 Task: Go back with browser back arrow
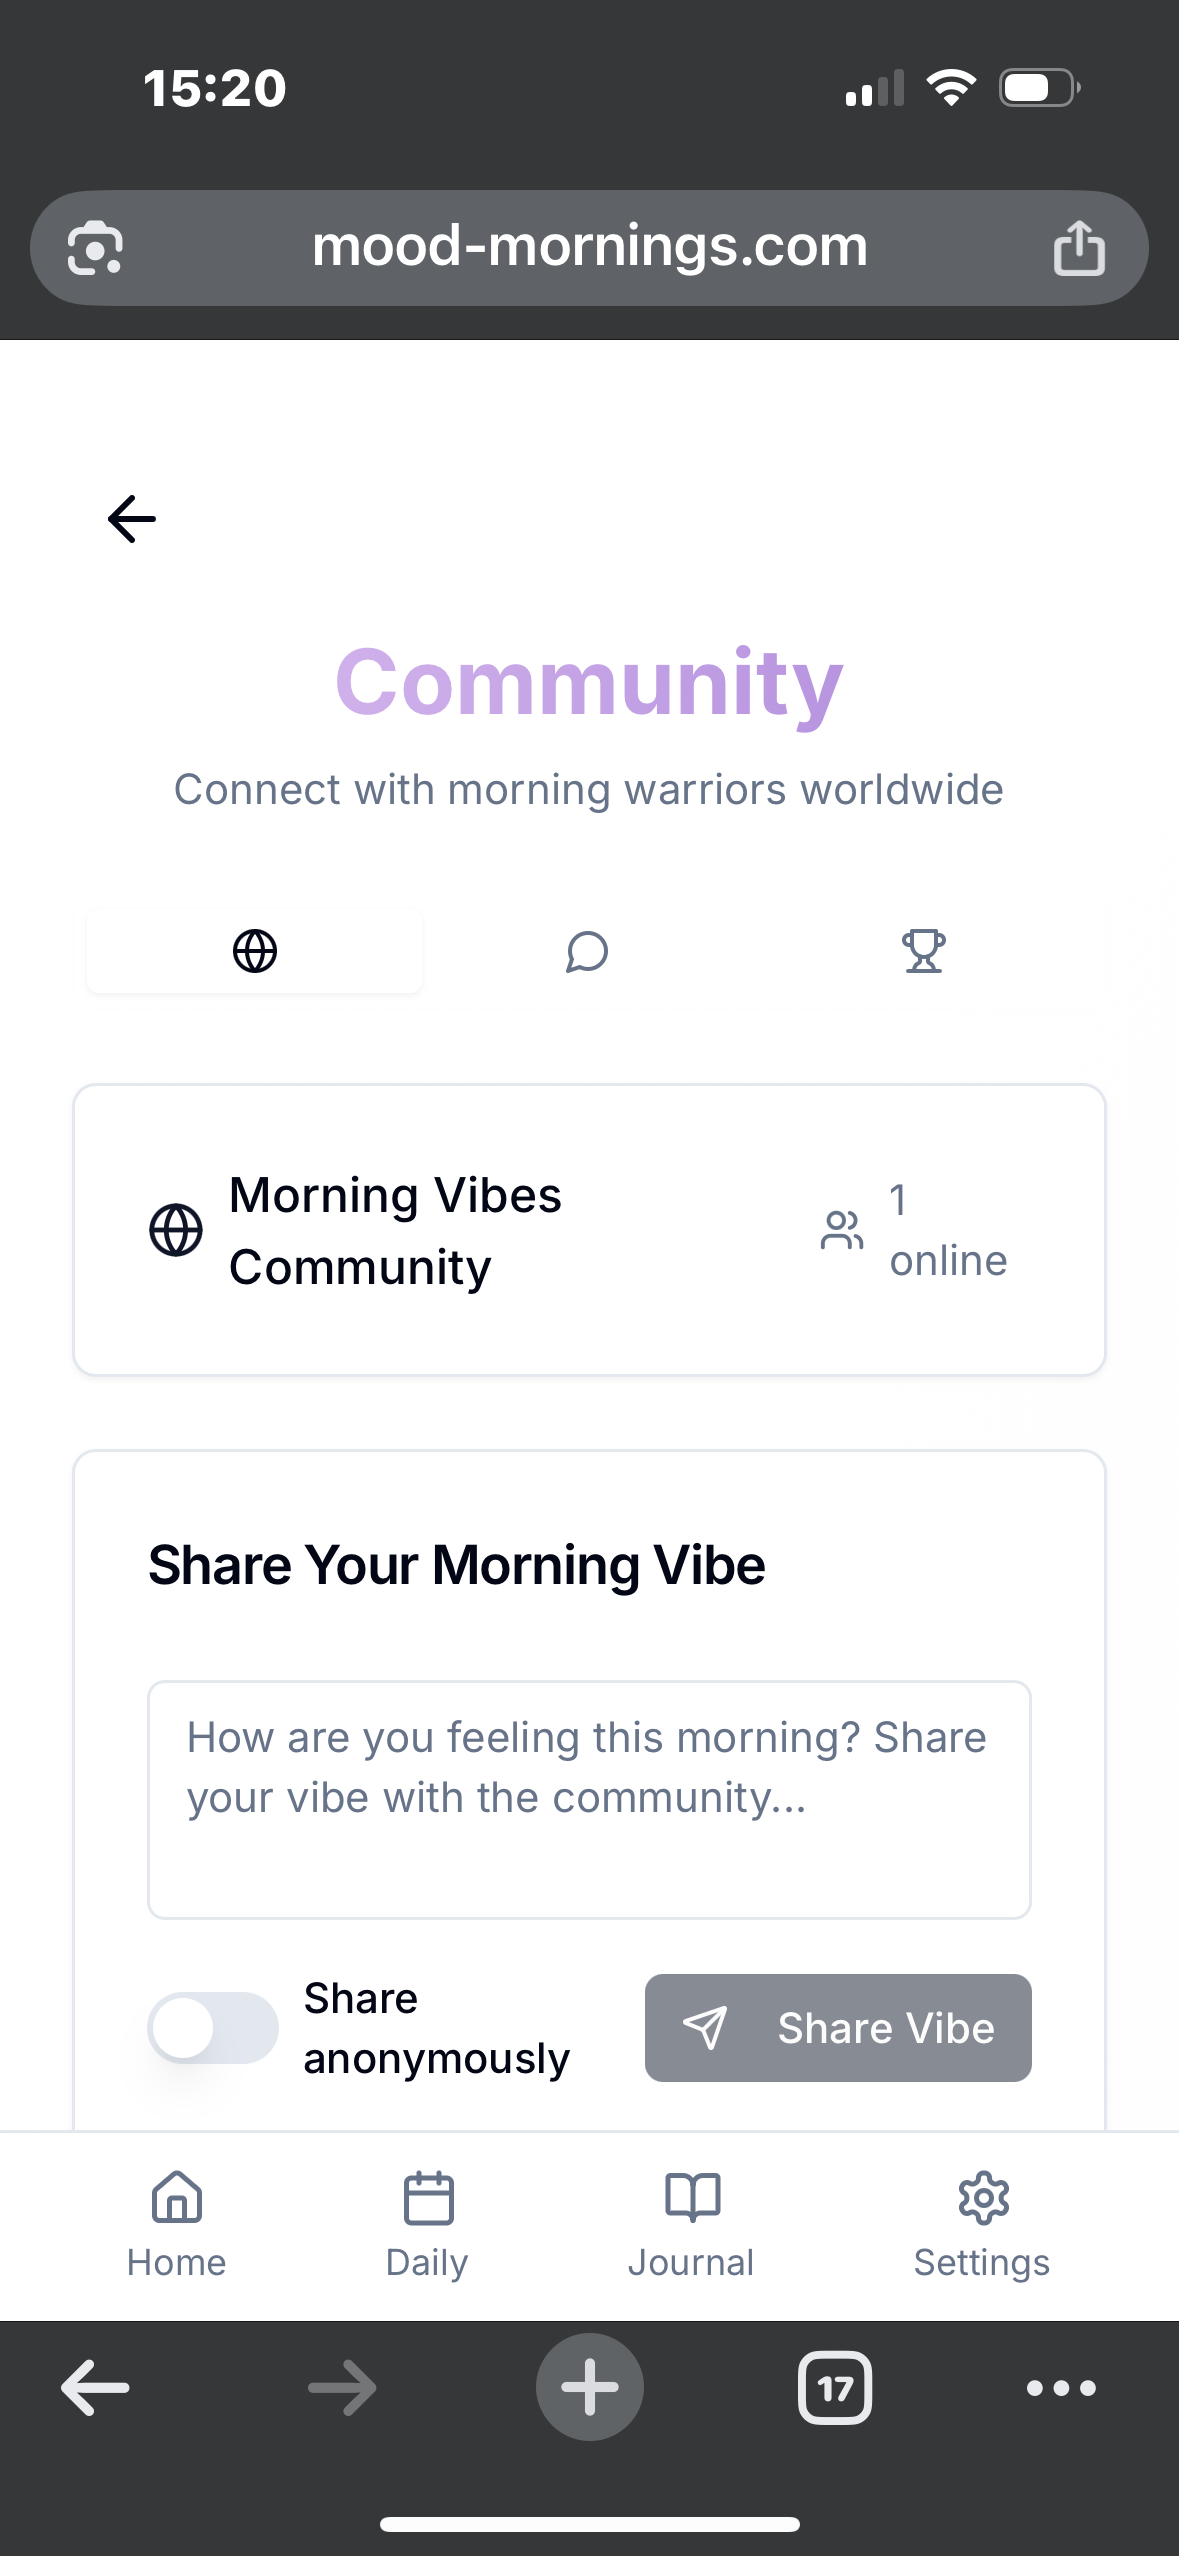click(96, 2387)
